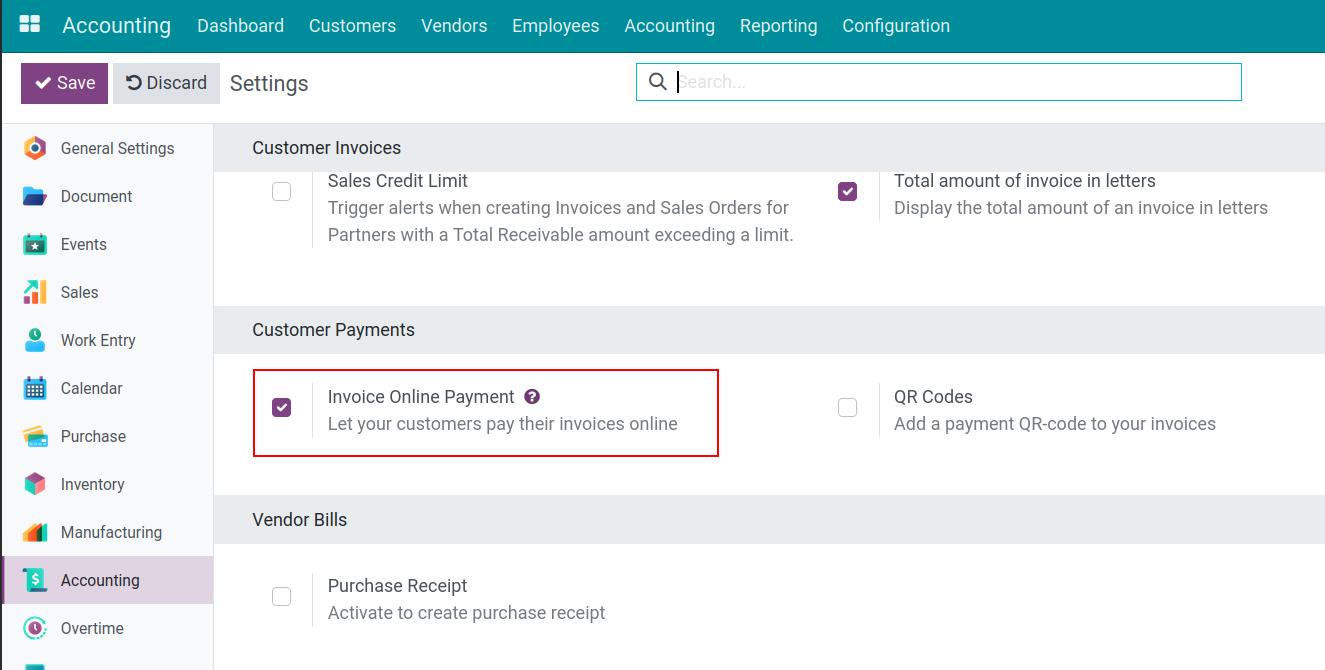Click the Discard button
1325x670 pixels.
[166, 83]
